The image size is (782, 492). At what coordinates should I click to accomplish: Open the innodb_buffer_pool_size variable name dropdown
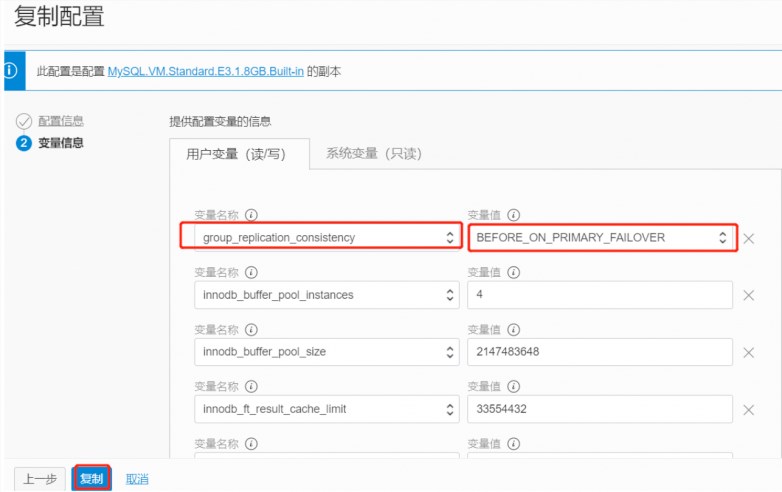pos(327,352)
